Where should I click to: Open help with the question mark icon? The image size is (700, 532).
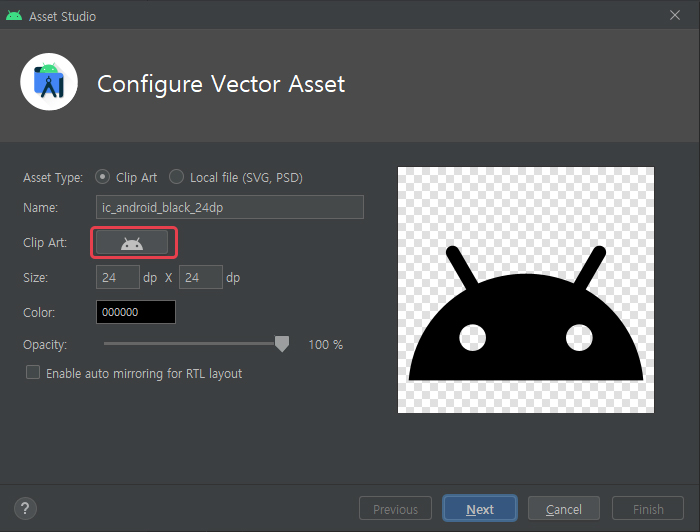[25, 508]
